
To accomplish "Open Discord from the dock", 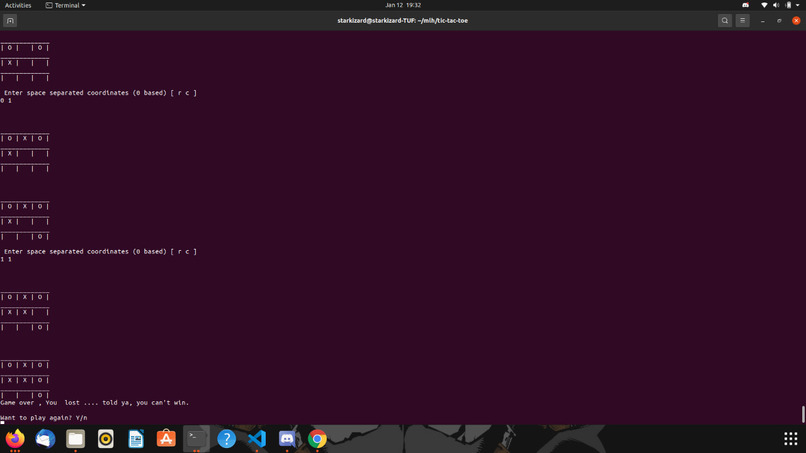I will coord(287,439).
